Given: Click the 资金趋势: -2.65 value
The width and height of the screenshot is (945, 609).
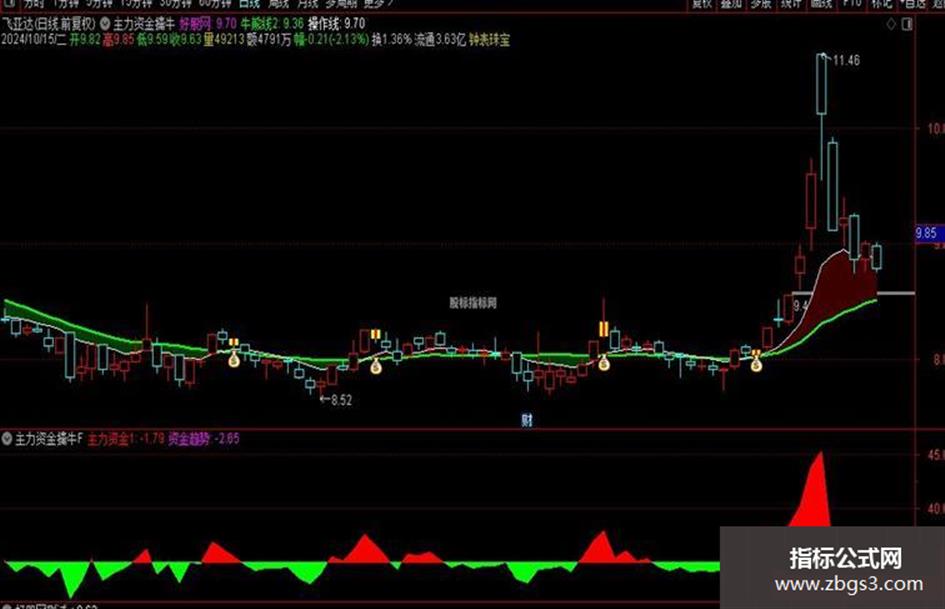Looking at the screenshot, I should tap(204, 439).
